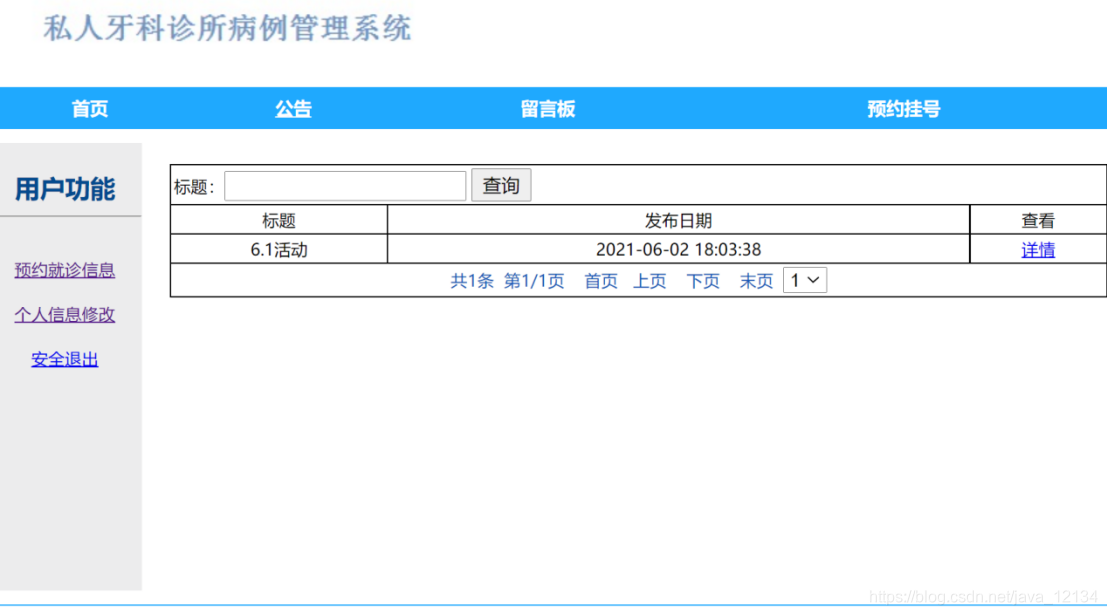Go to pagination 首页 first page link

[601, 280]
